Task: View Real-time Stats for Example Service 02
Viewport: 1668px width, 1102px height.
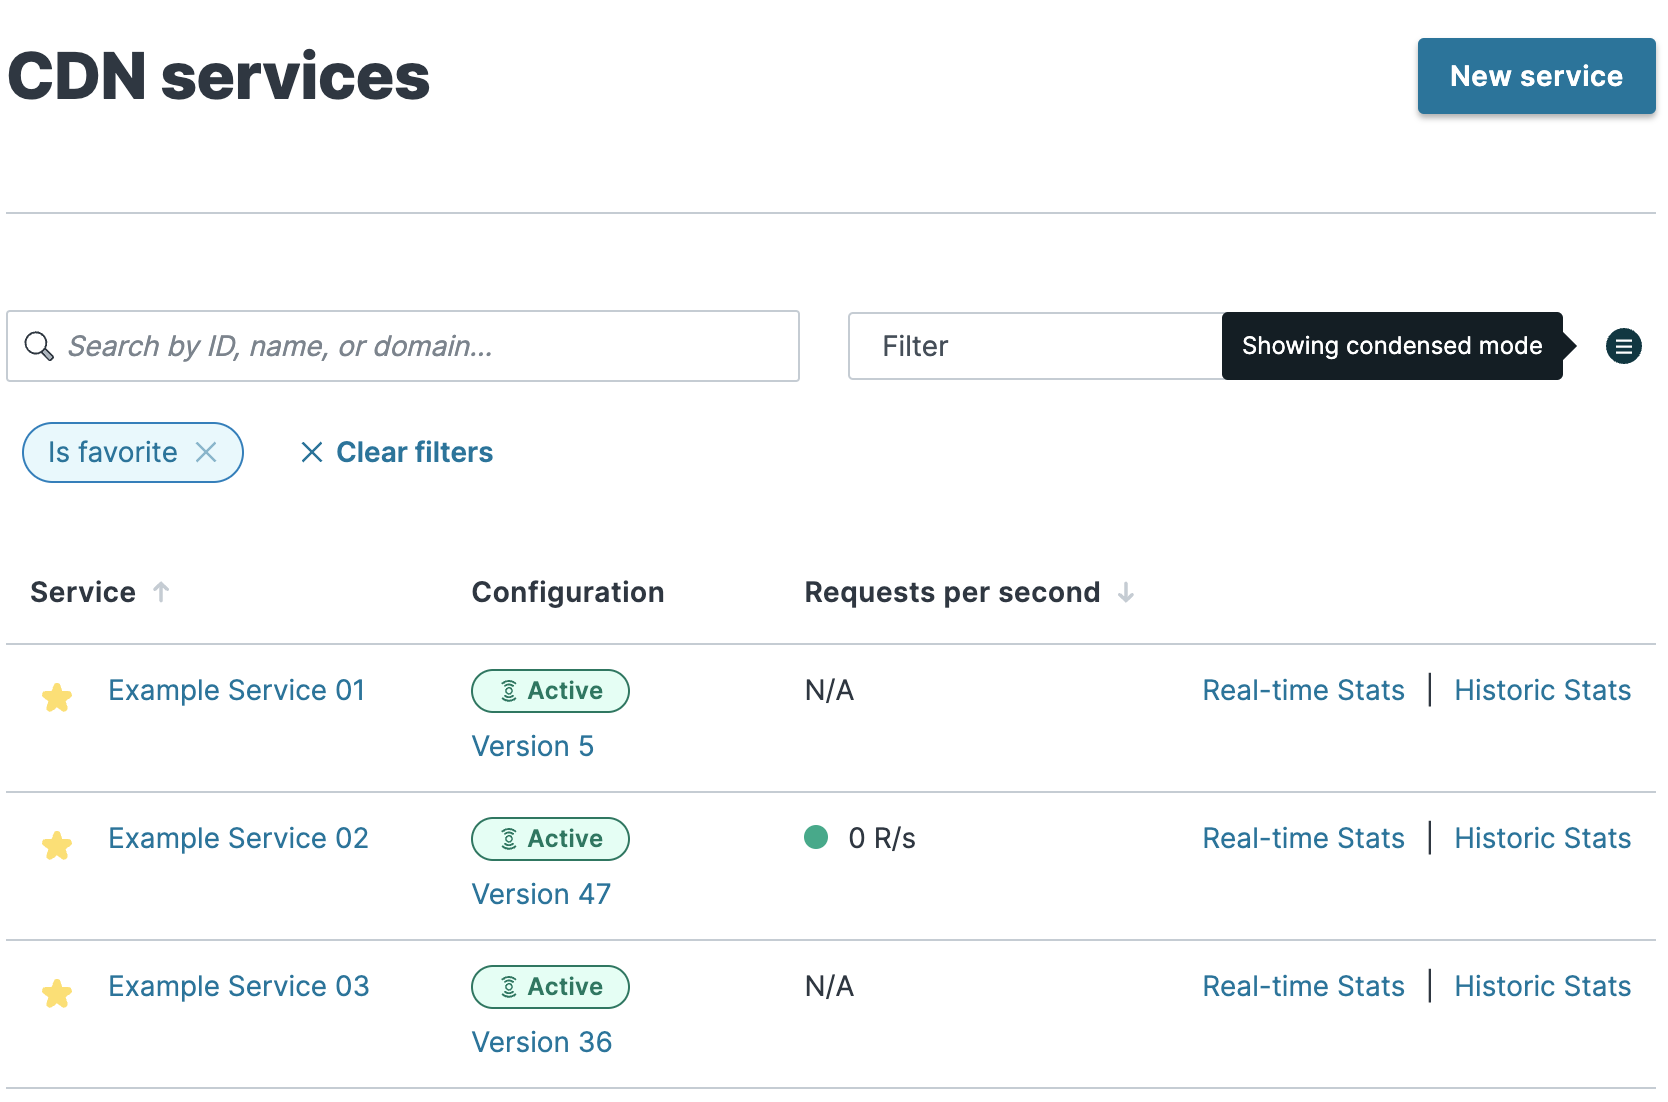Action: 1303,838
